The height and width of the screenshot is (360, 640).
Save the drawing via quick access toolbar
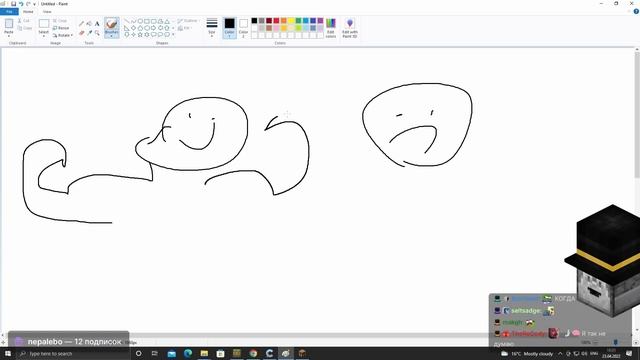pyautogui.click(x=13, y=4)
